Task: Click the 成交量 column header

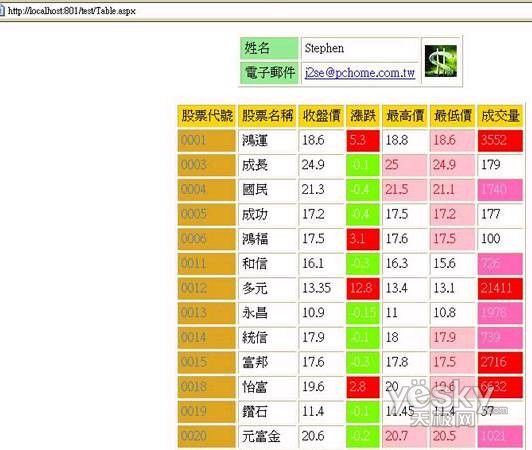Action: pos(500,116)
